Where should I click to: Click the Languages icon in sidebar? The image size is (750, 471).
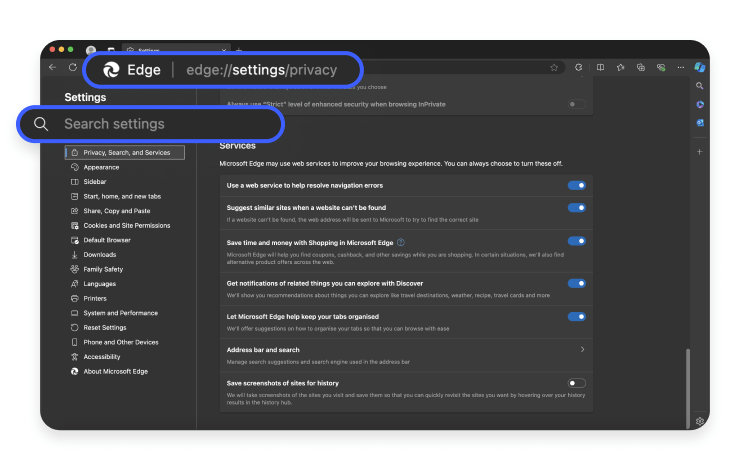[75, 284]
